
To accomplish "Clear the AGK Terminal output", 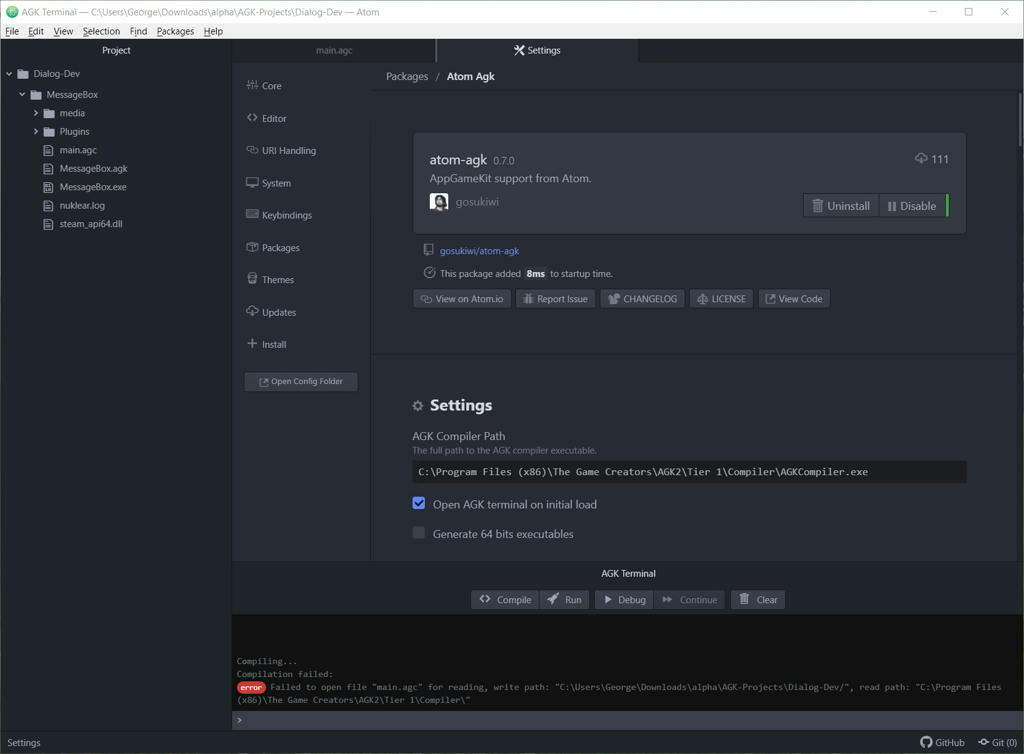I will (758, 599).
